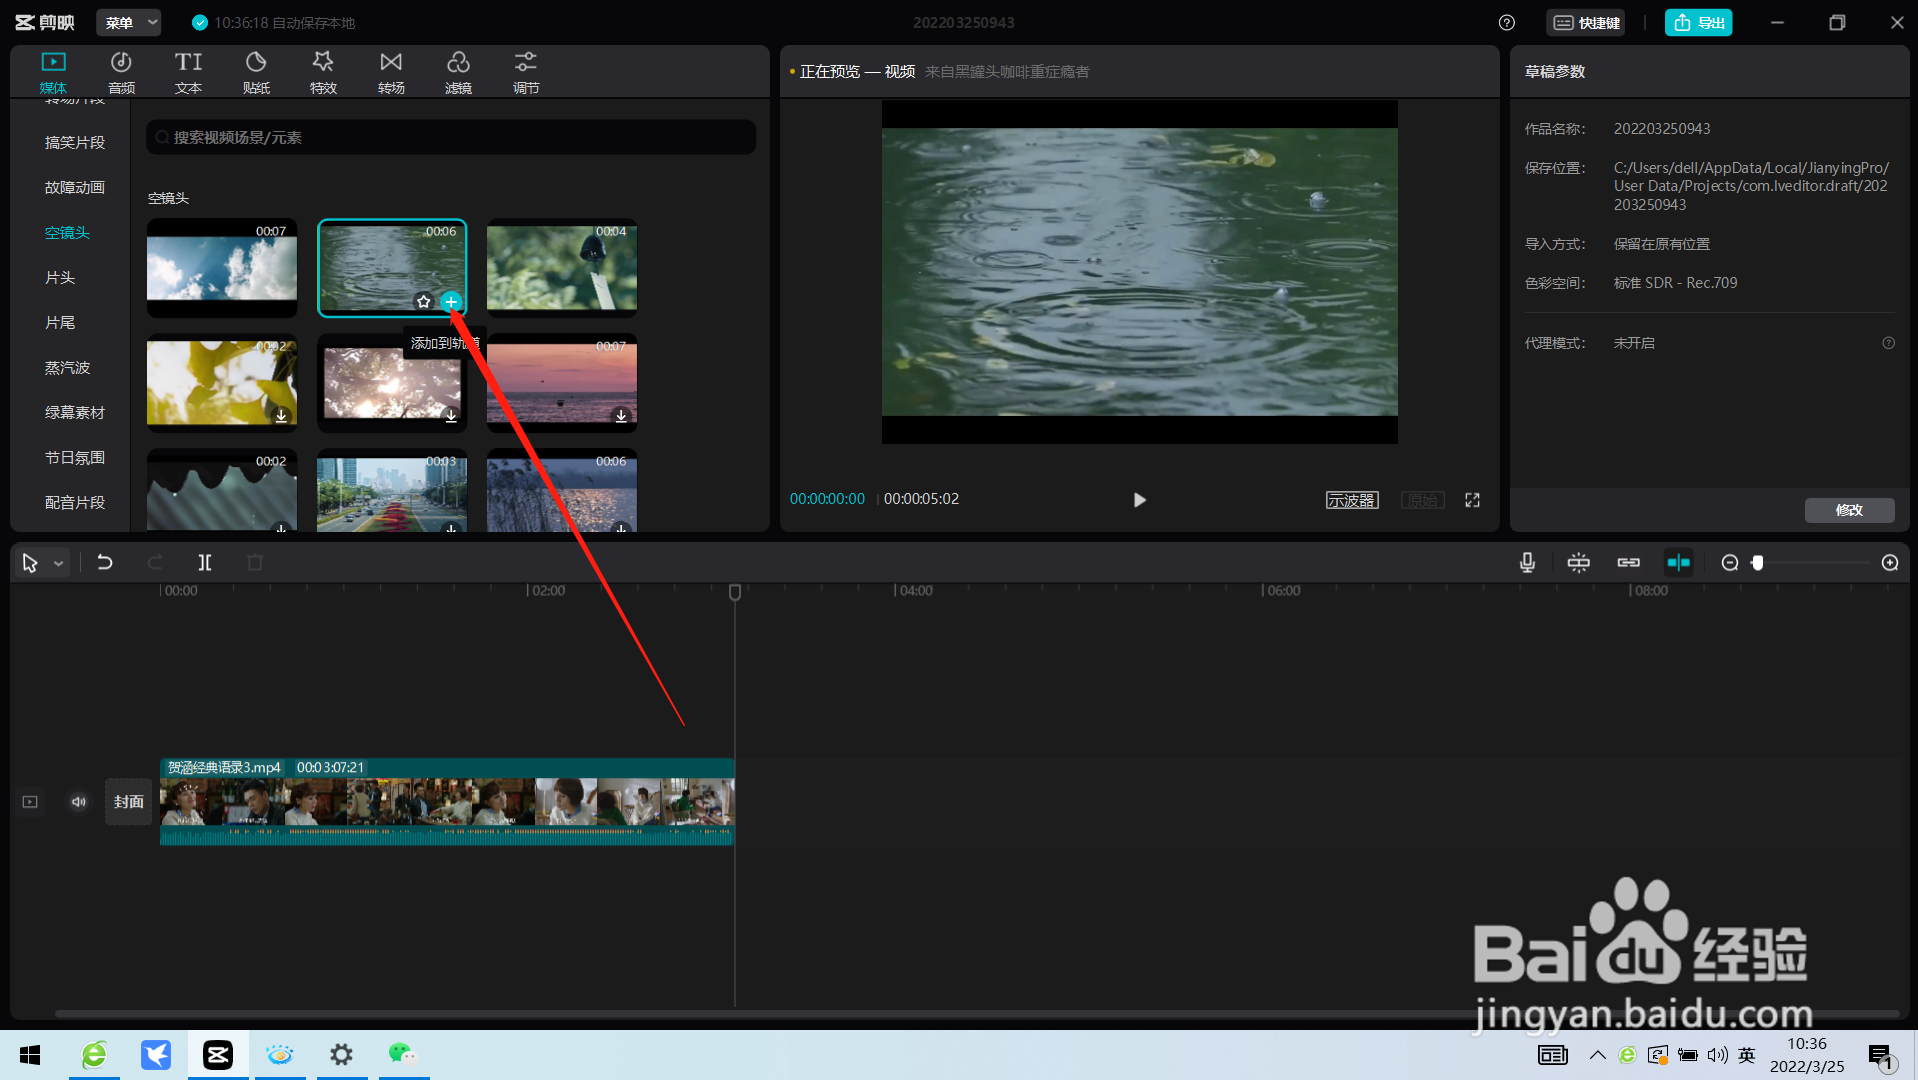Screen dimensions: 1918x1080
Task: Open the 媒体 media tab
Action: click(x=53, y=73)
